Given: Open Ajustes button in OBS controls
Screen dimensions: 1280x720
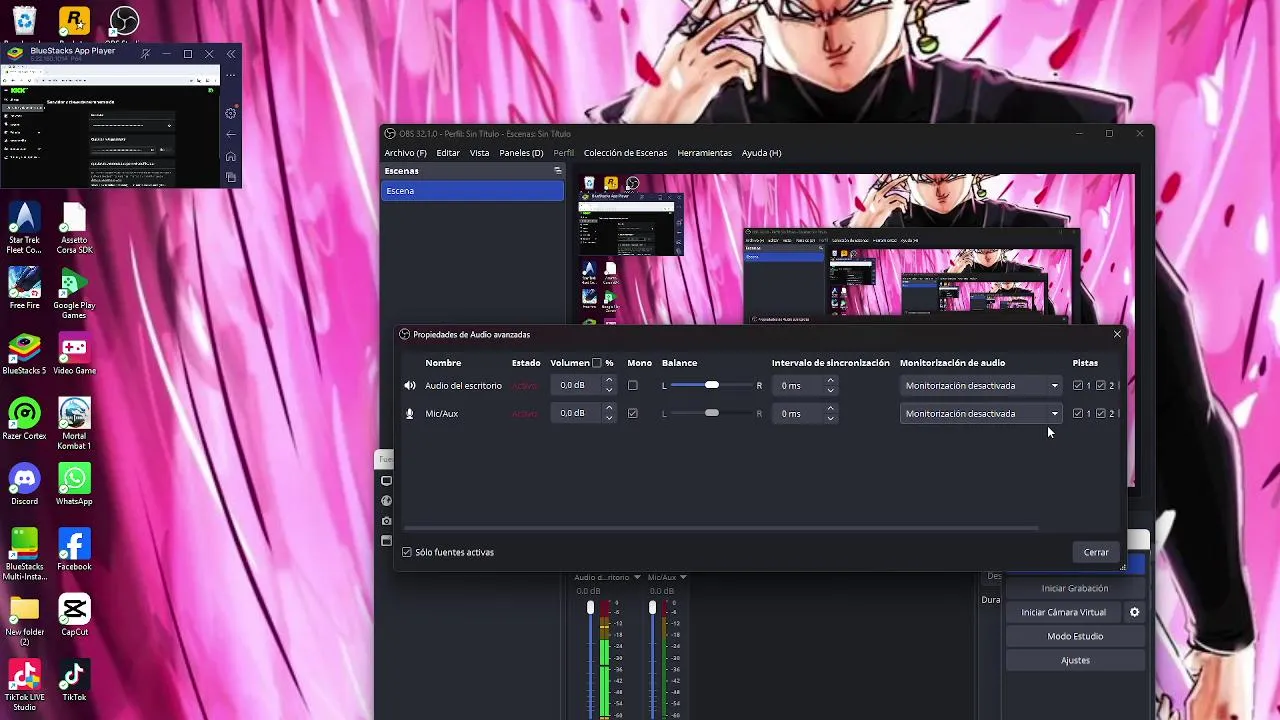Looking at the screenshot, I should (x=1075, y=660).
